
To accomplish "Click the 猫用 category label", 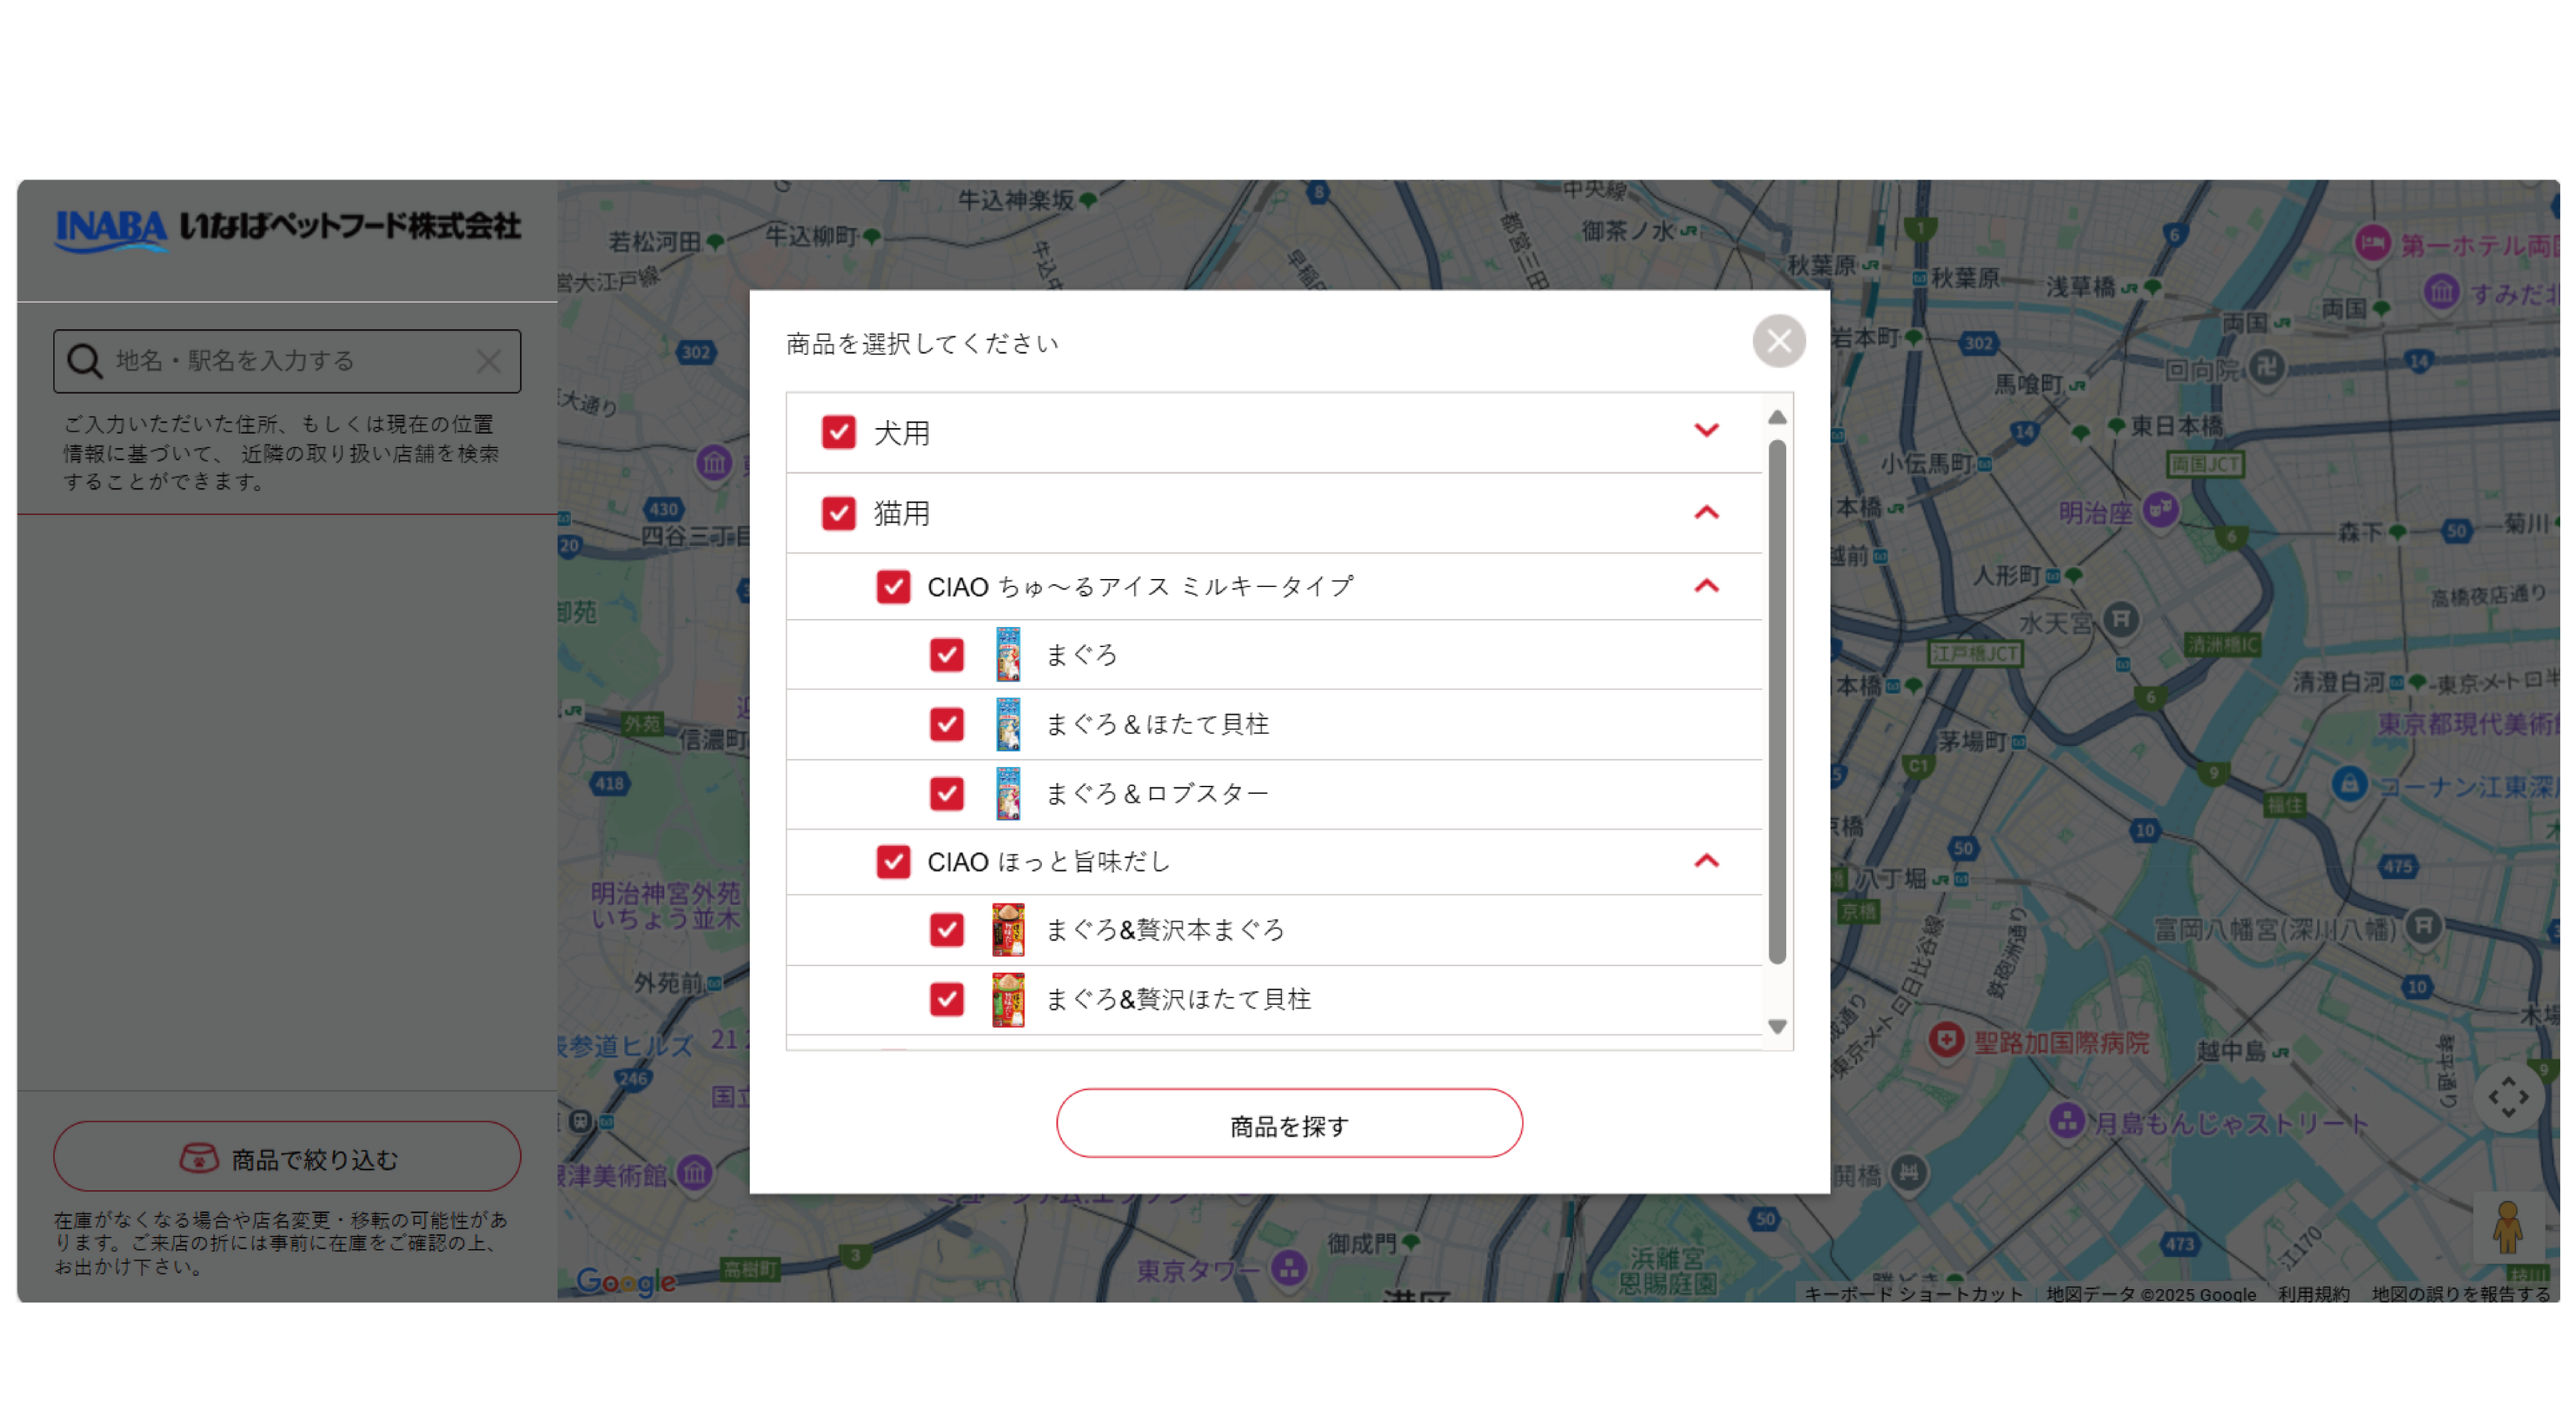I will tap(902, 513).
